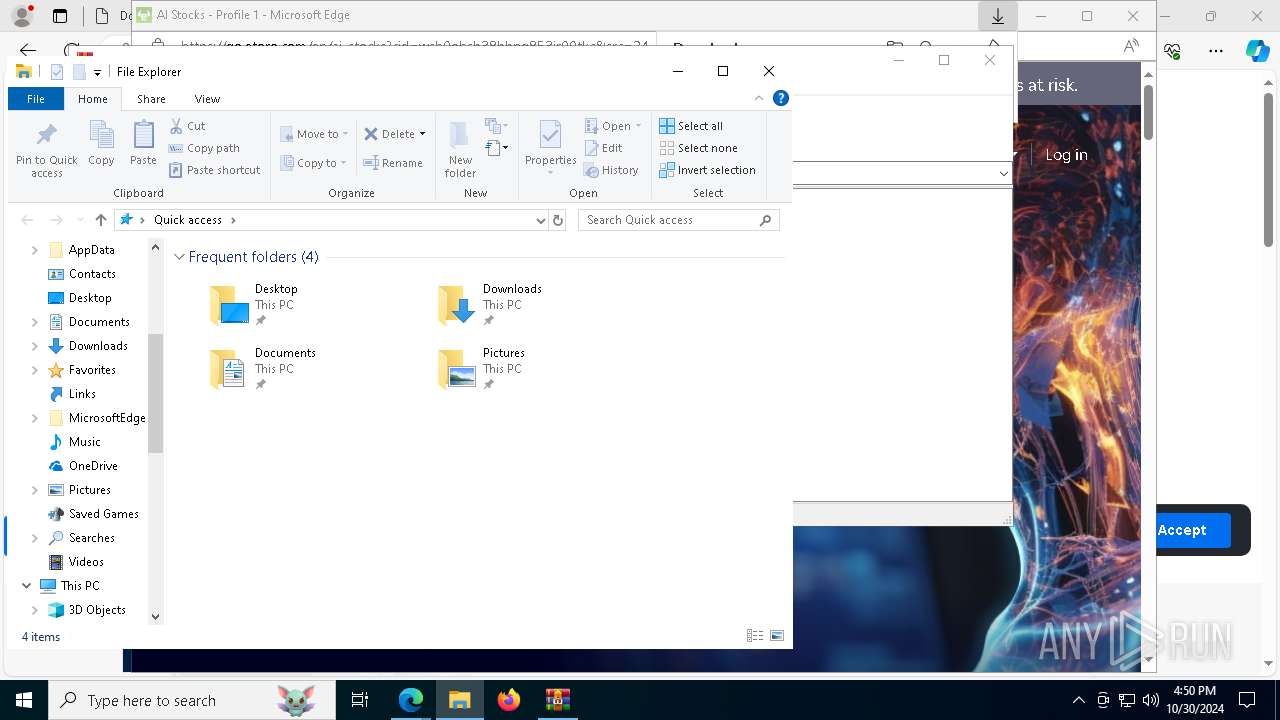
Task: Open the File menu tab
Action: [x=35, y=99]
